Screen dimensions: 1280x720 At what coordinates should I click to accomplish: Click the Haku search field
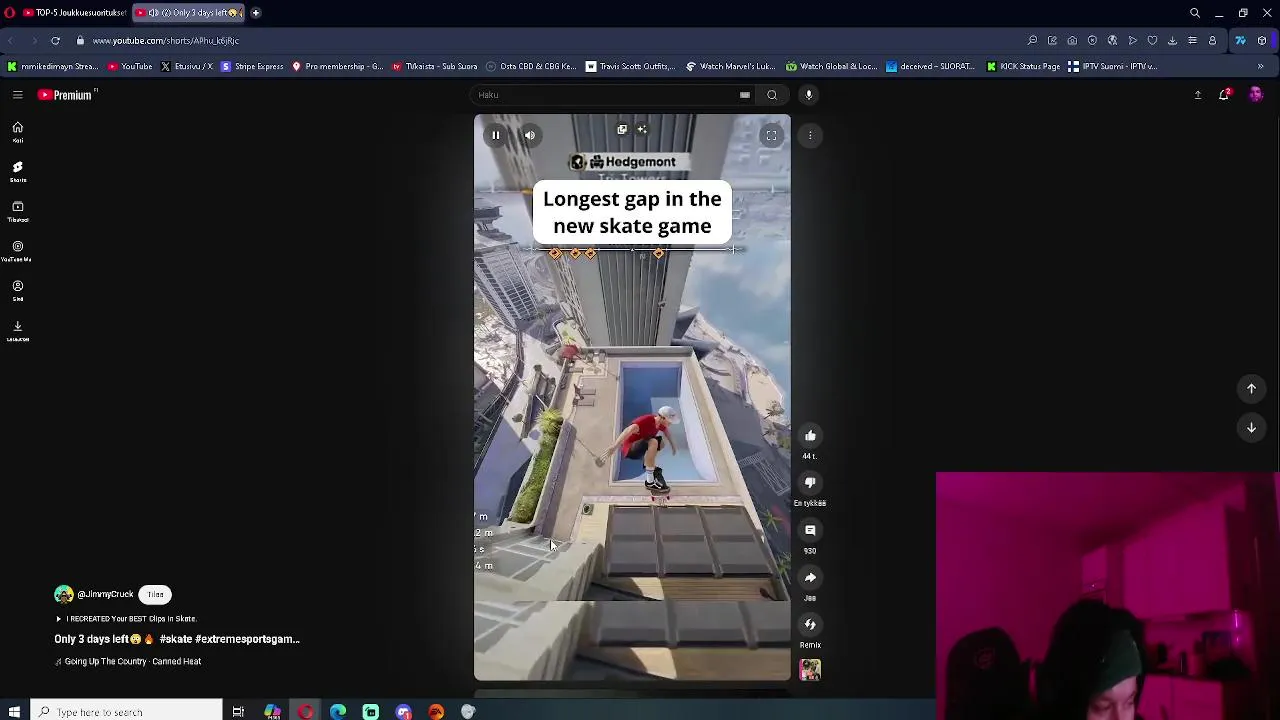click(606, 95)
